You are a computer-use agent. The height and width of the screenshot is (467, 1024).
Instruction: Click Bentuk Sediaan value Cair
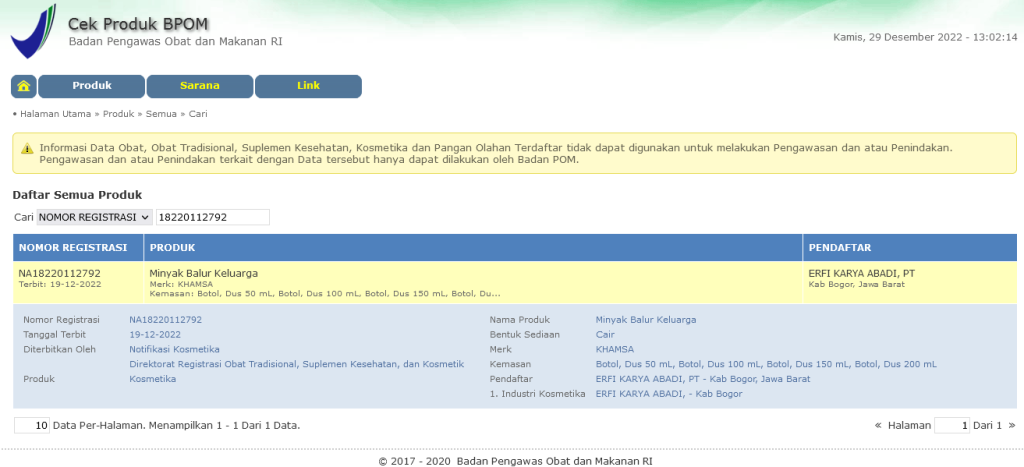[x=605, y=334]
